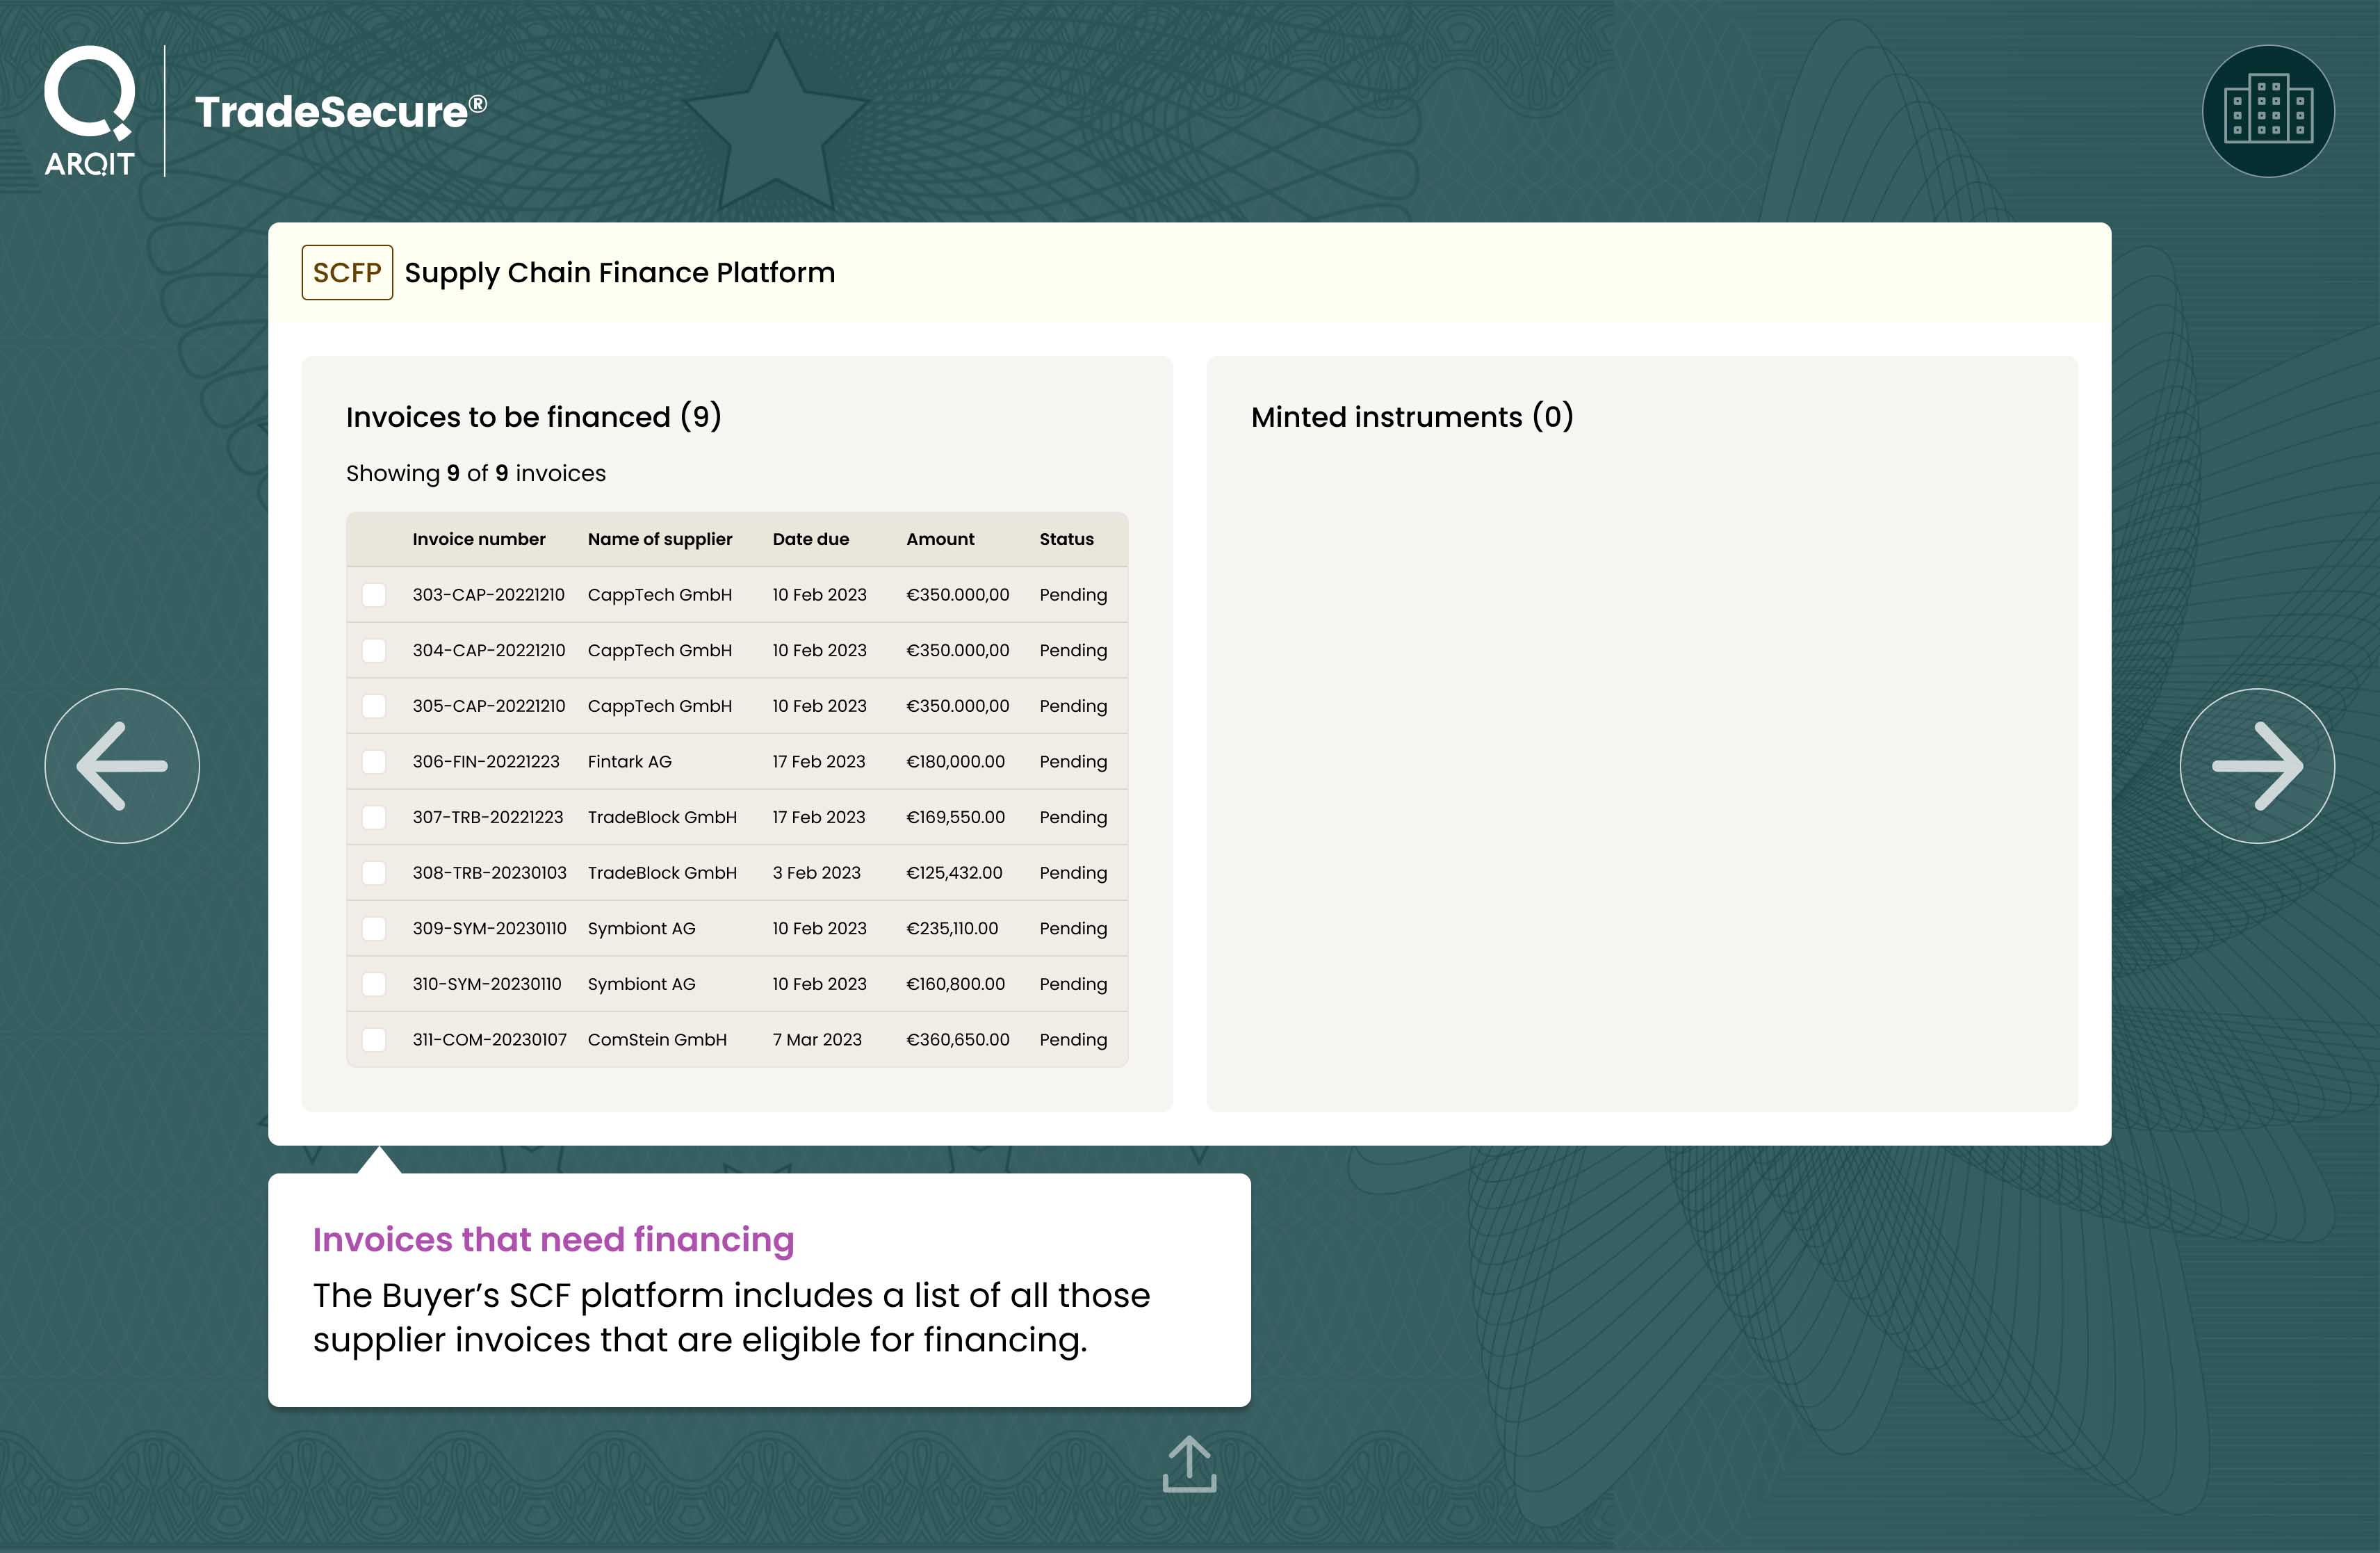2380x1553 pixels.
Task: Click invoice number 307-TRB-20221223
Action: tap(488, 817)
